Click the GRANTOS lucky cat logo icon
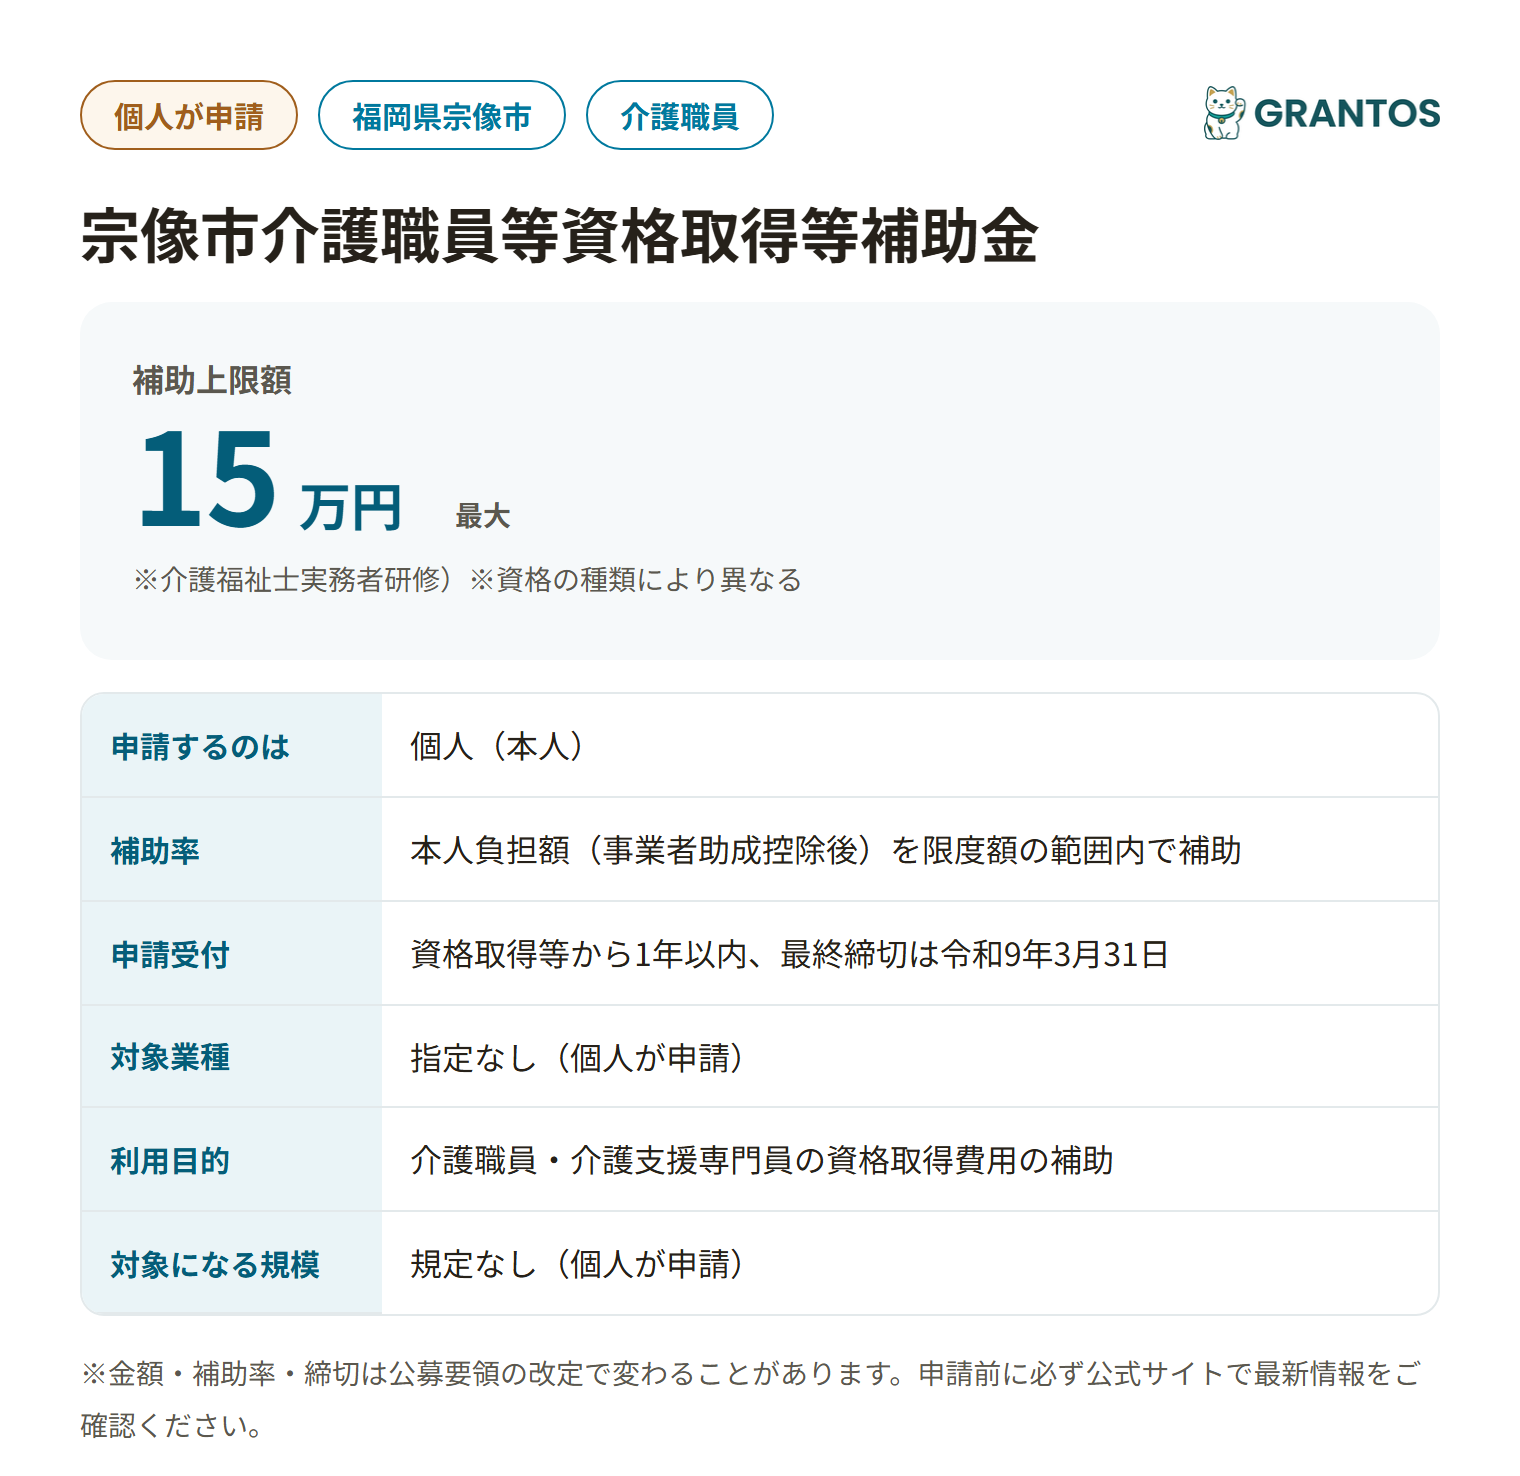 (x=1224, y=113)
